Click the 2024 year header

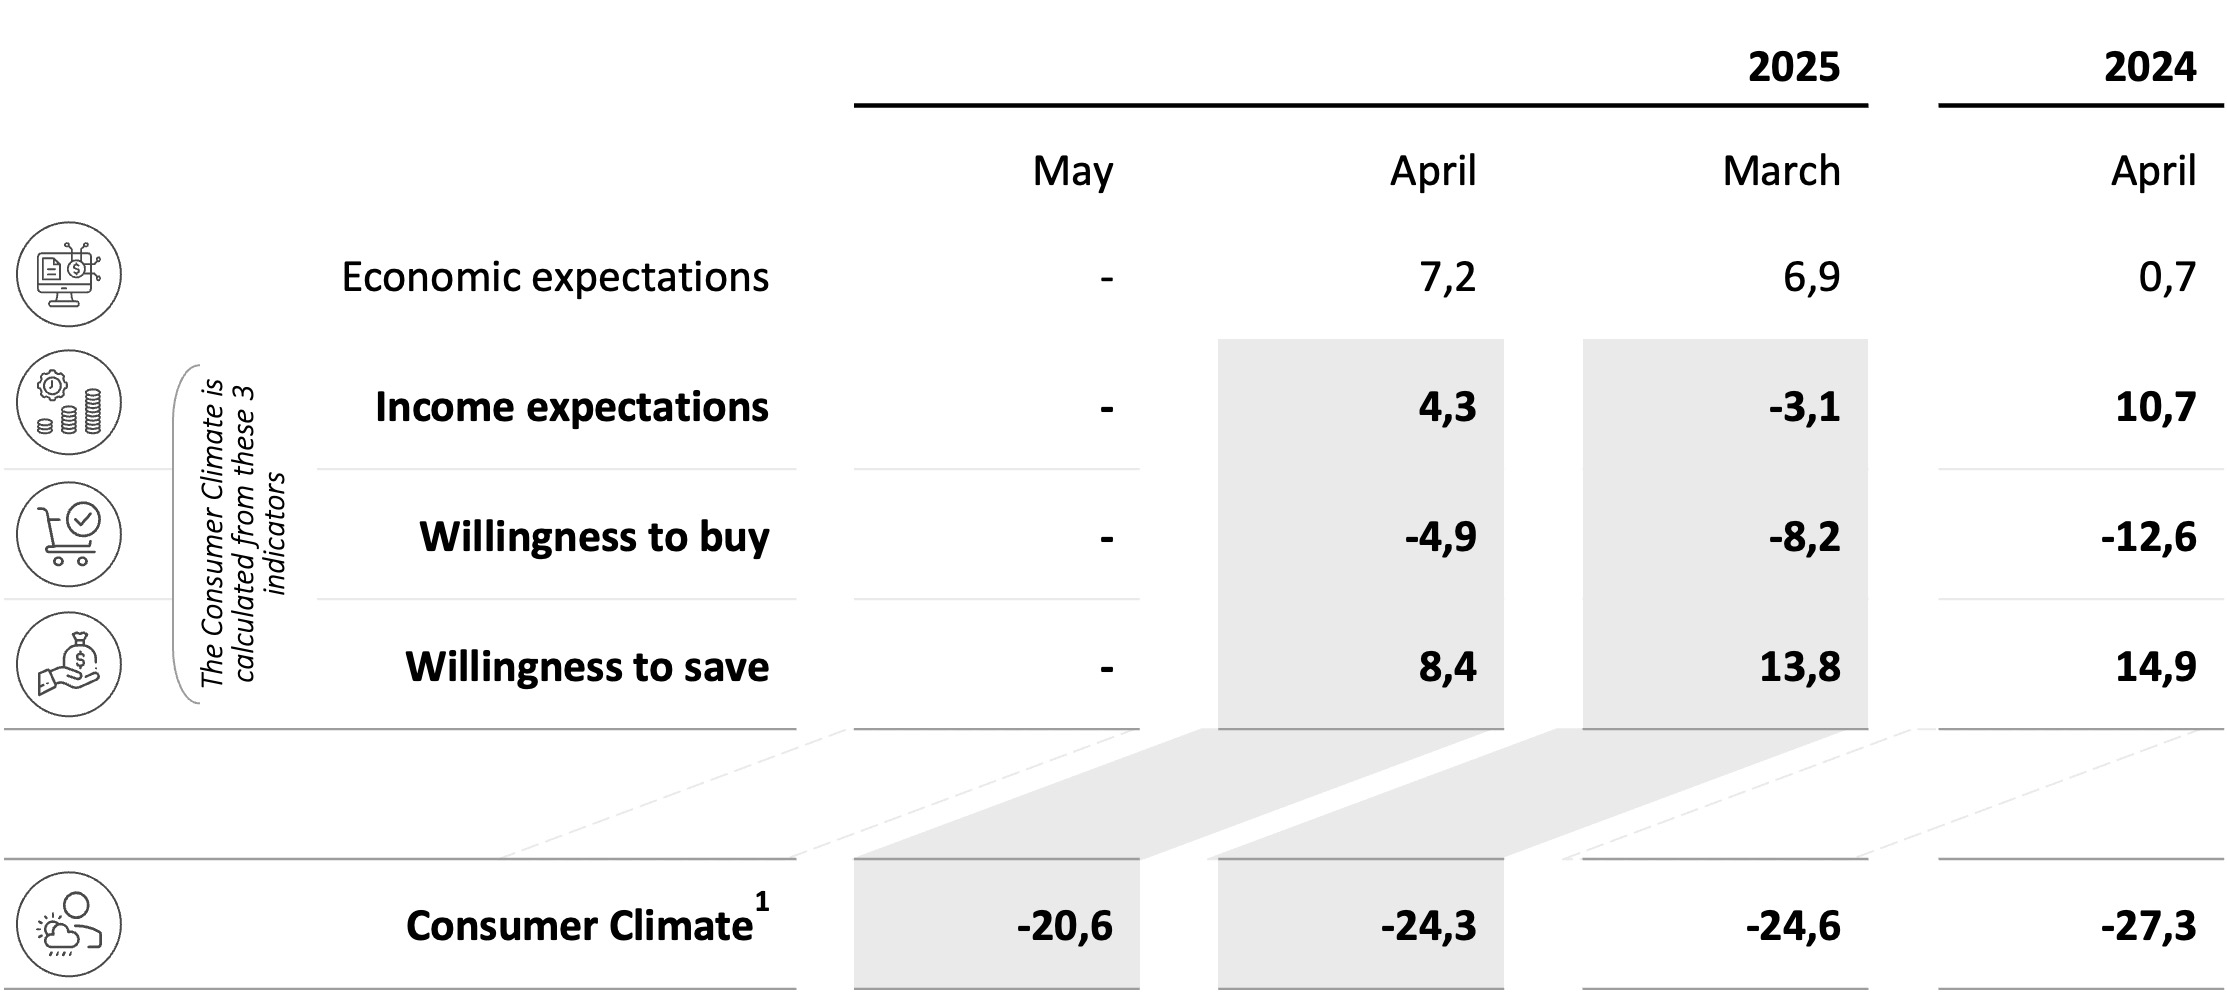tap(2149, 67)
